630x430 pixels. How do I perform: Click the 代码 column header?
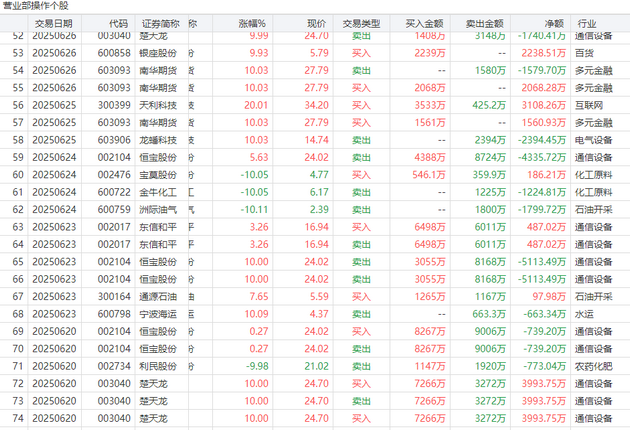(x=118, y=24)
